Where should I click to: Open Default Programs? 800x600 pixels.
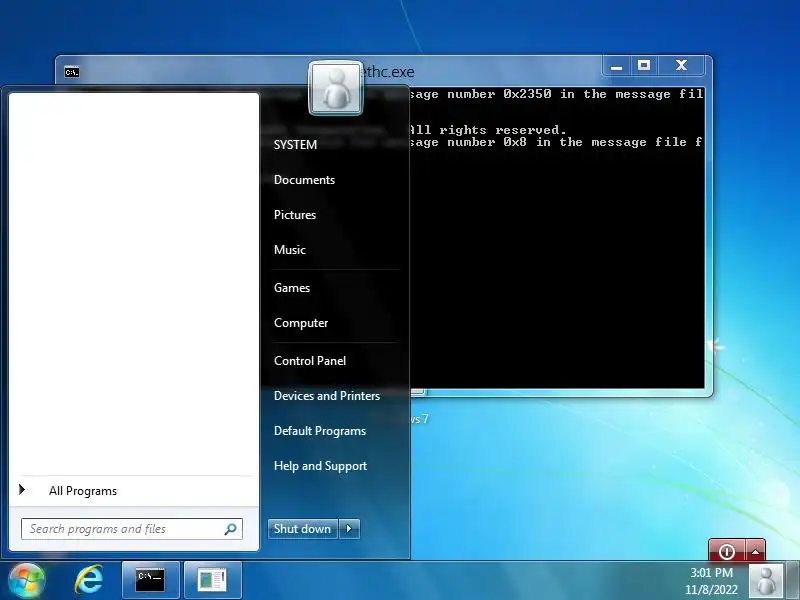pyautogui.click(x=320, y=431)
